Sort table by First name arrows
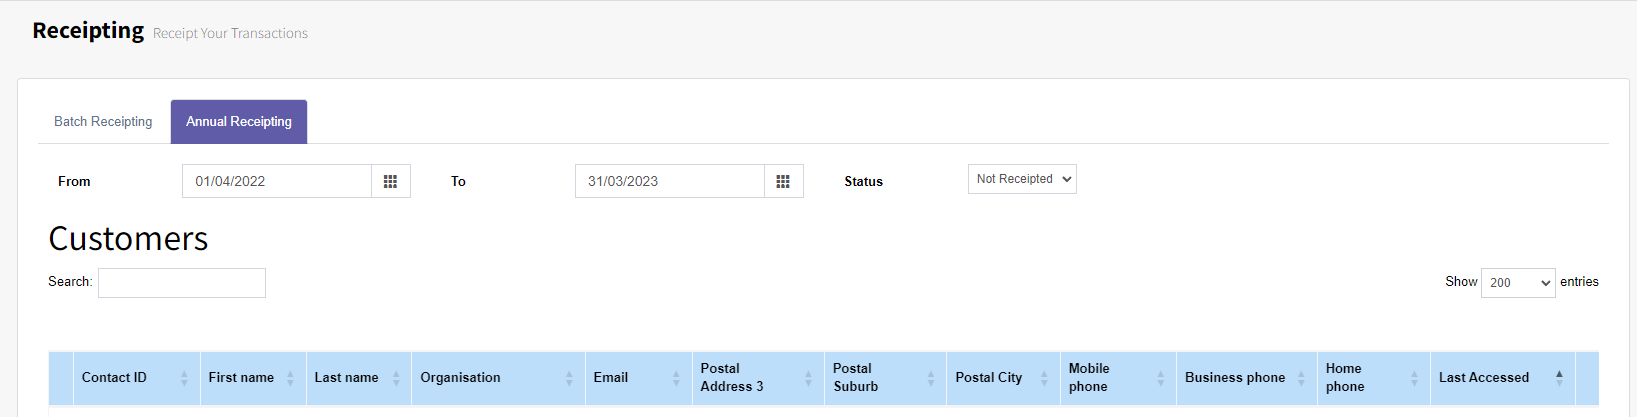This screenshot has height=417, width=1637. [x=290, y=378]
